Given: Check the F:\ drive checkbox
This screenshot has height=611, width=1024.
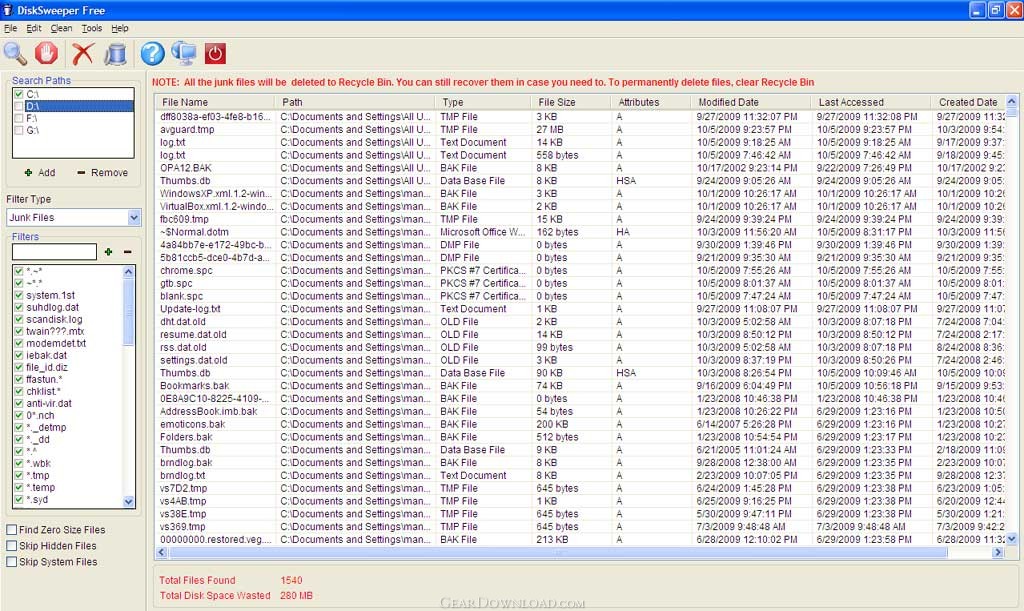Looking at the screenshot, I should 18,118.
